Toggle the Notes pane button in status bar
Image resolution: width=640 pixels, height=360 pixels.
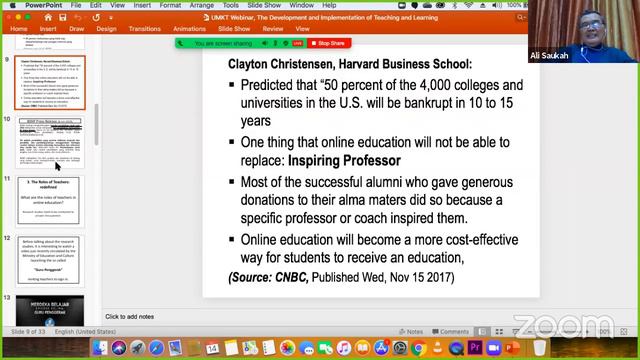(x=411, y=332)
